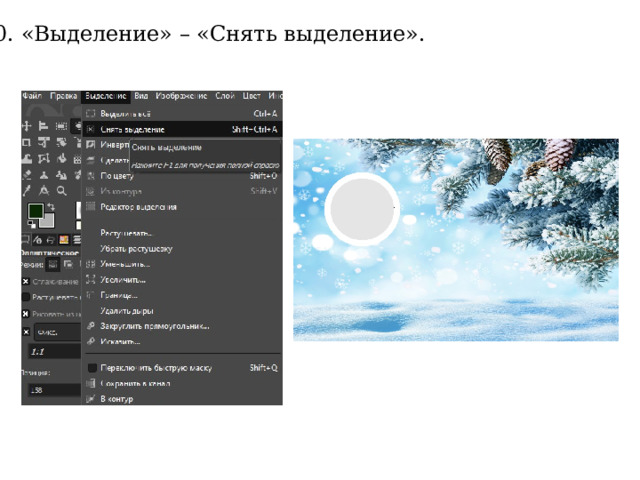The image size is (640, 480).
Task: Reset colors to black and white
Action: click(31, 224)
